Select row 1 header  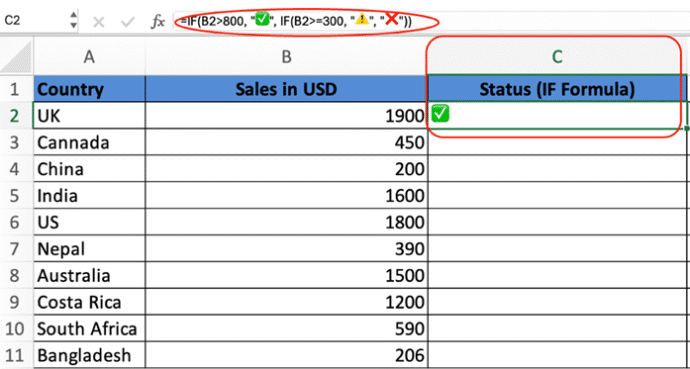pos(16,89)
